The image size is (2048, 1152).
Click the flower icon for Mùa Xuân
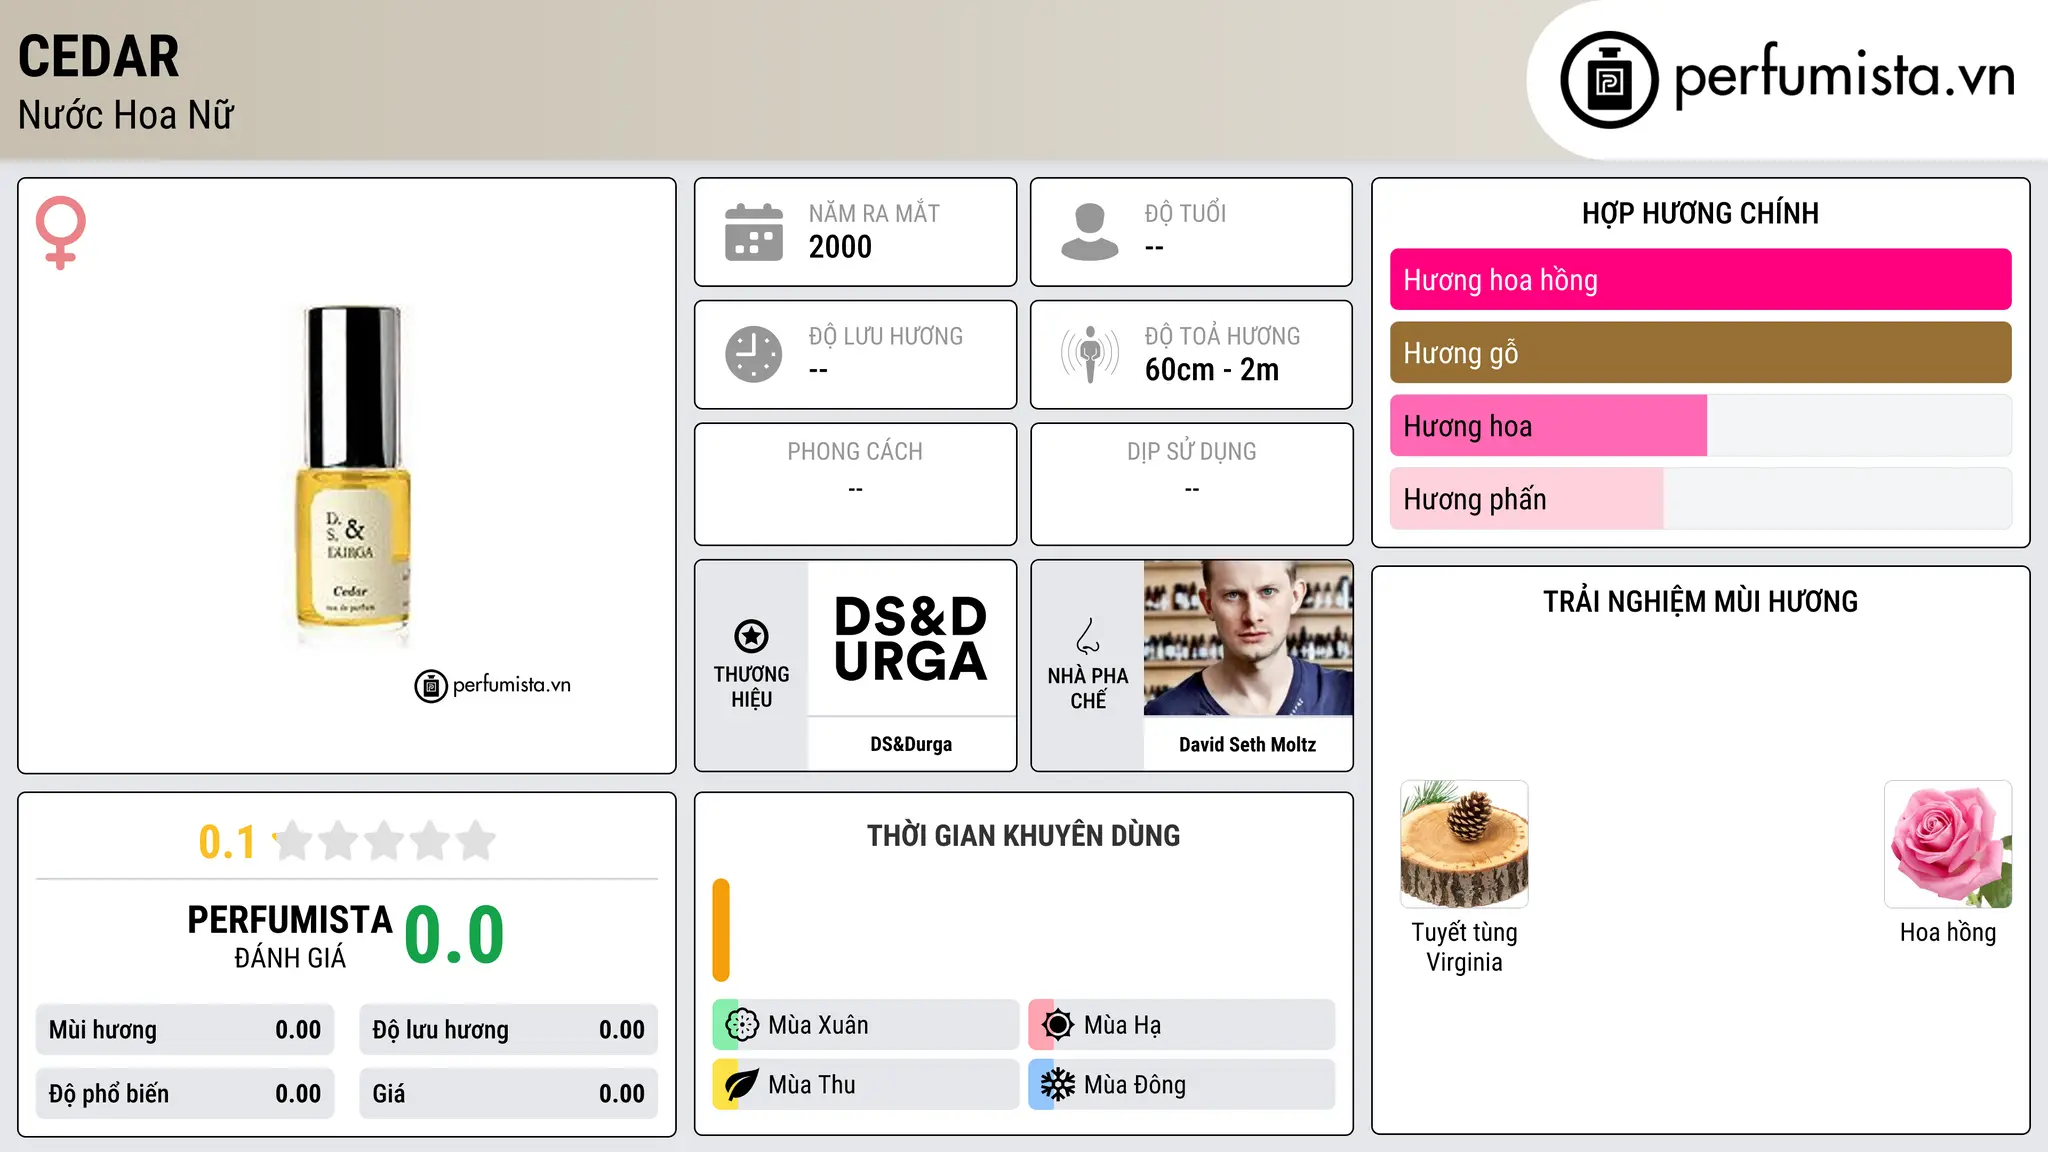coord(742,1025)
